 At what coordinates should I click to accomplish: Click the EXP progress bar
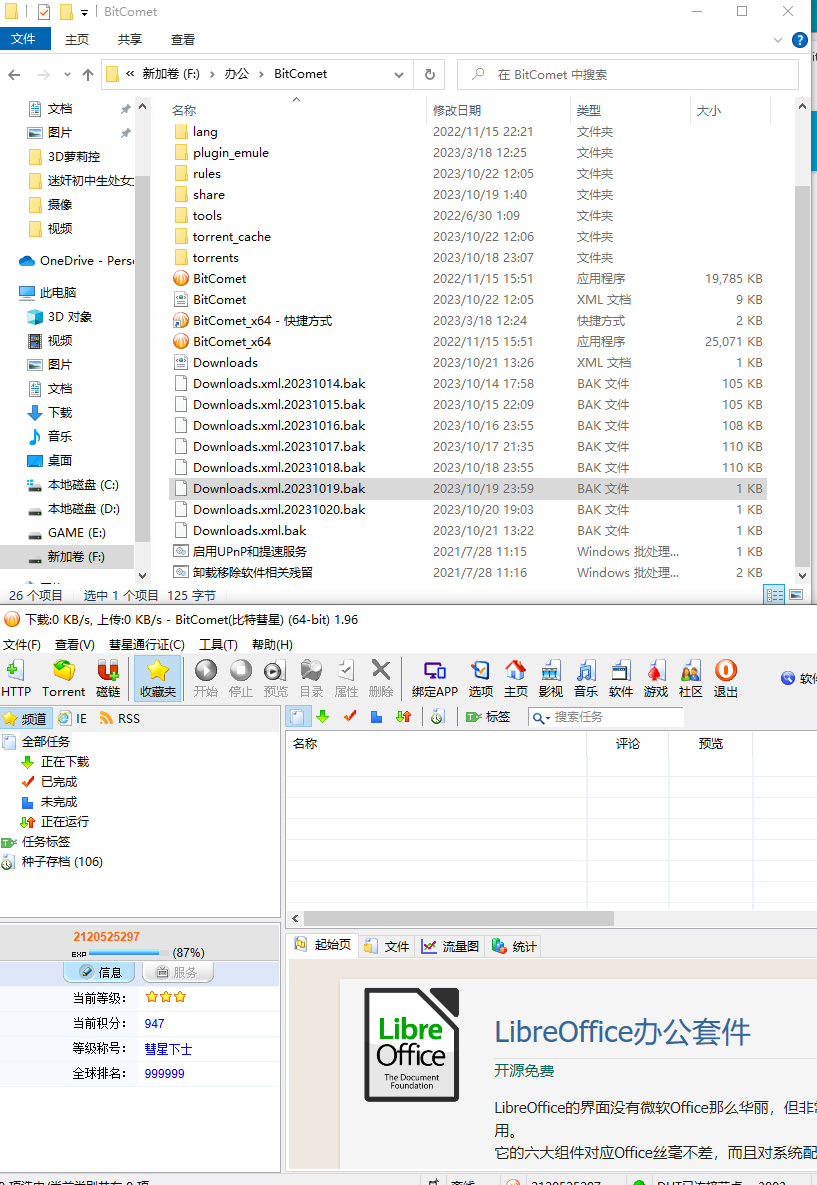point(129,953)
